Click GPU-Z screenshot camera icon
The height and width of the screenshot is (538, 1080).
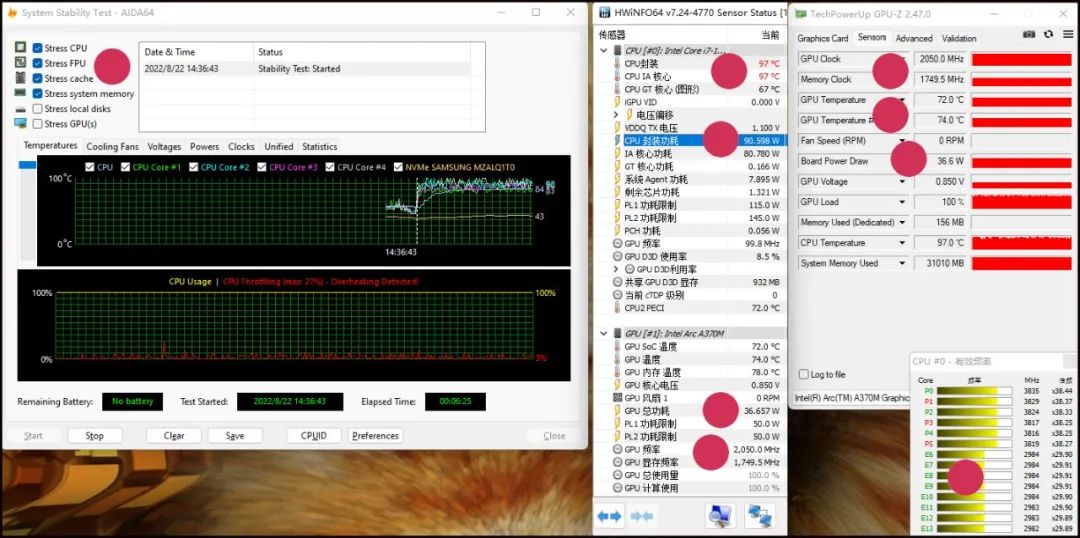click(1029, 34)
